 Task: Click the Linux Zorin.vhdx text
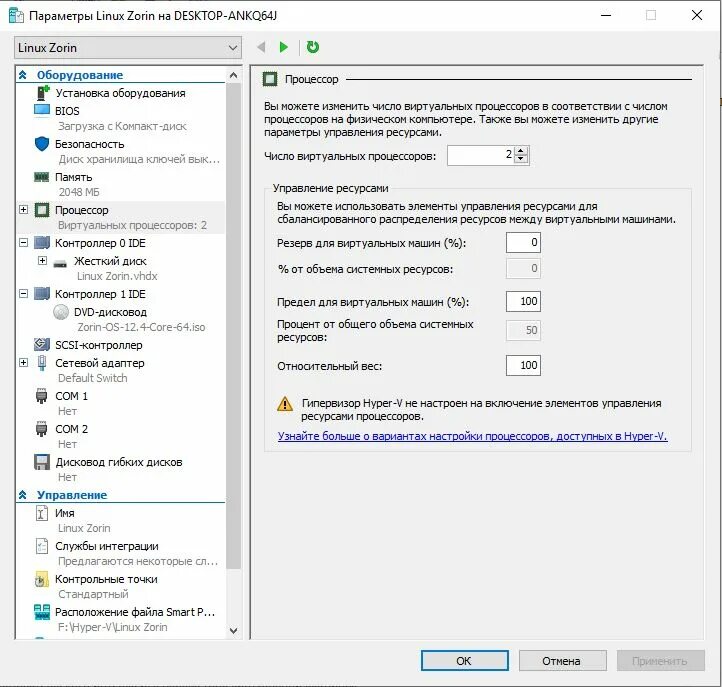click(117, 276)
